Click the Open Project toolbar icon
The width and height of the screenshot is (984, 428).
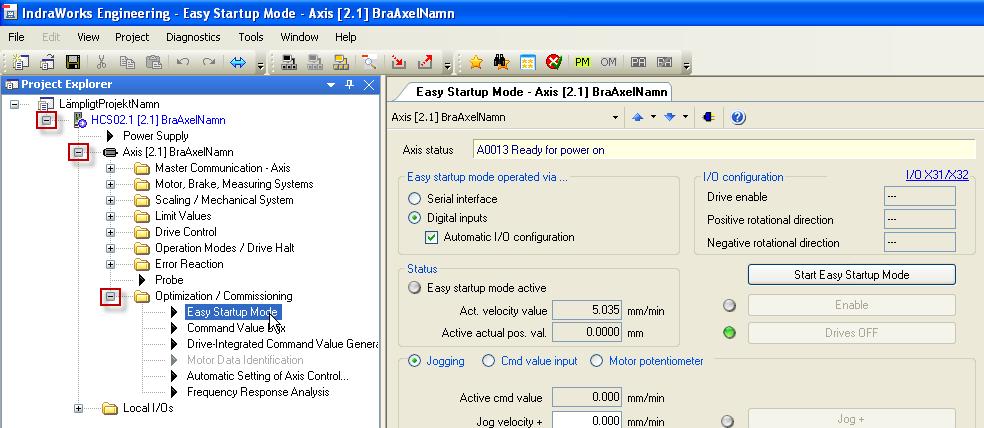pyautogui.click(x=48, y=62)
